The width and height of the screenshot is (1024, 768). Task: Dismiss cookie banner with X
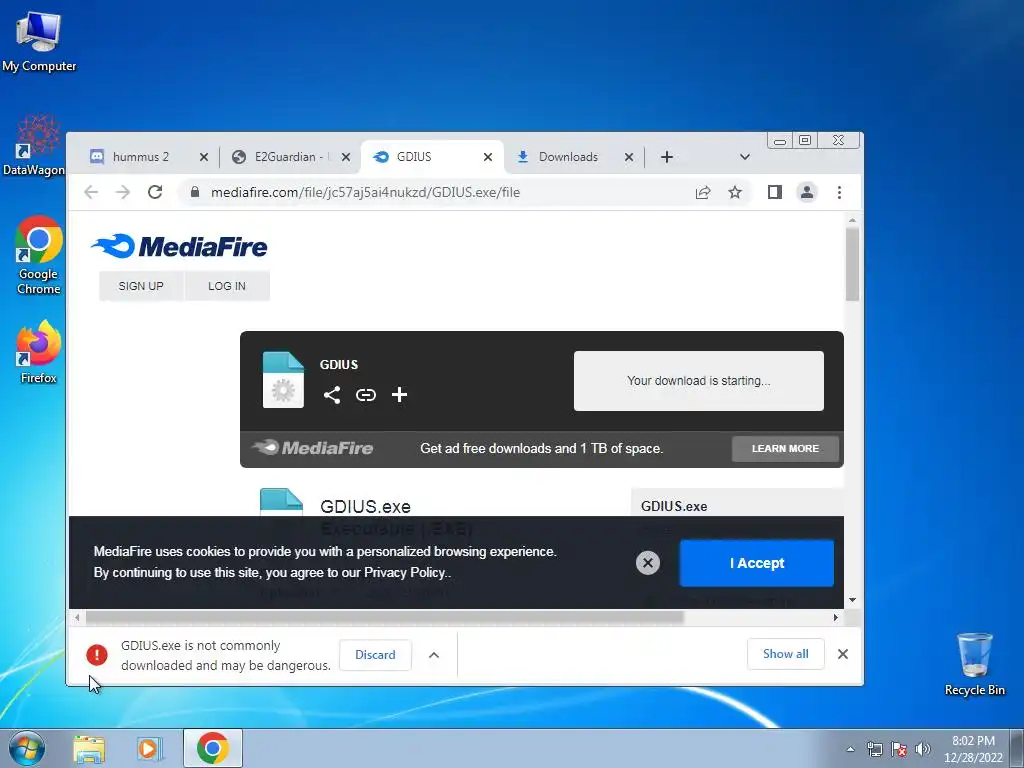point(648,563)
